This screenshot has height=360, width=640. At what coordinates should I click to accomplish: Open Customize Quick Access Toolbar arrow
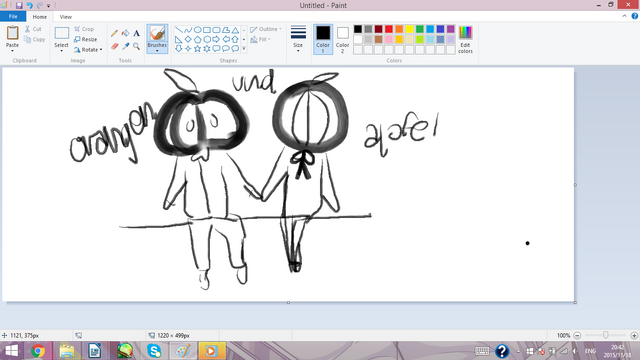(x=48, y=6)
